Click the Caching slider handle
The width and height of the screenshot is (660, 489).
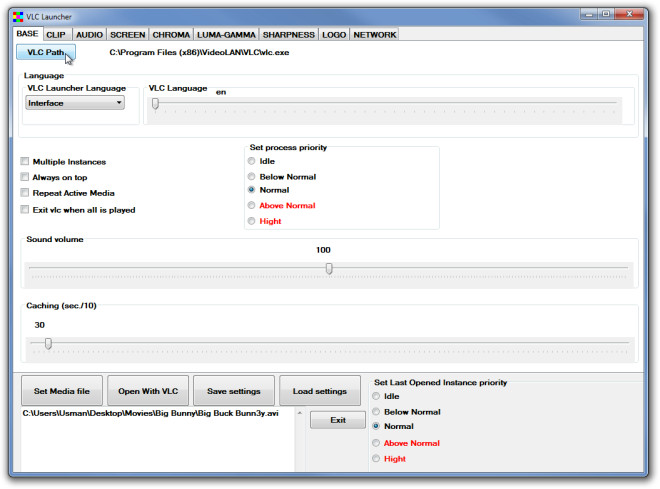[48, 344]
